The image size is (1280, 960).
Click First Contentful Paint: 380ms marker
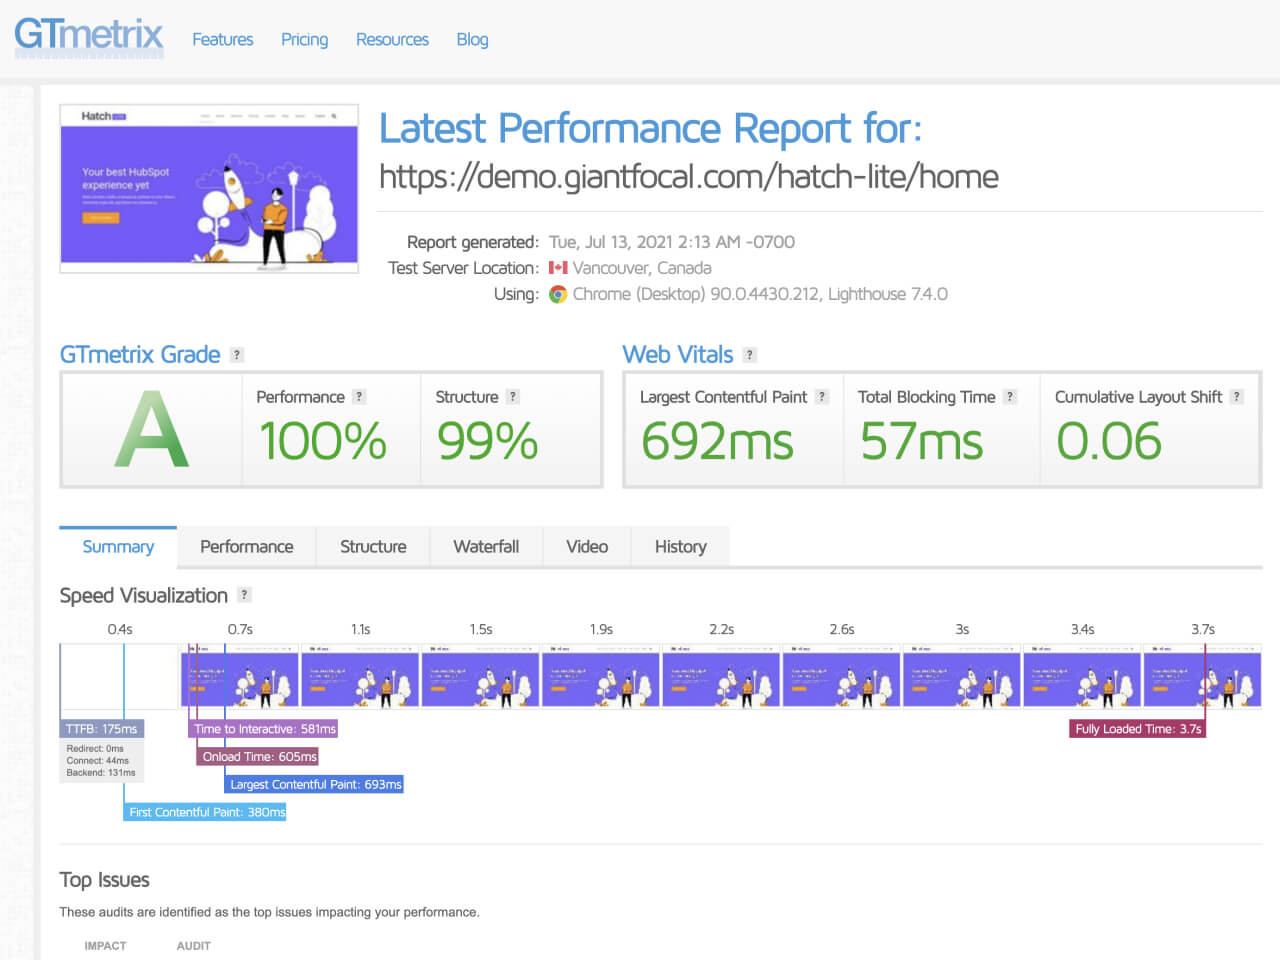(x=206, y=812)
